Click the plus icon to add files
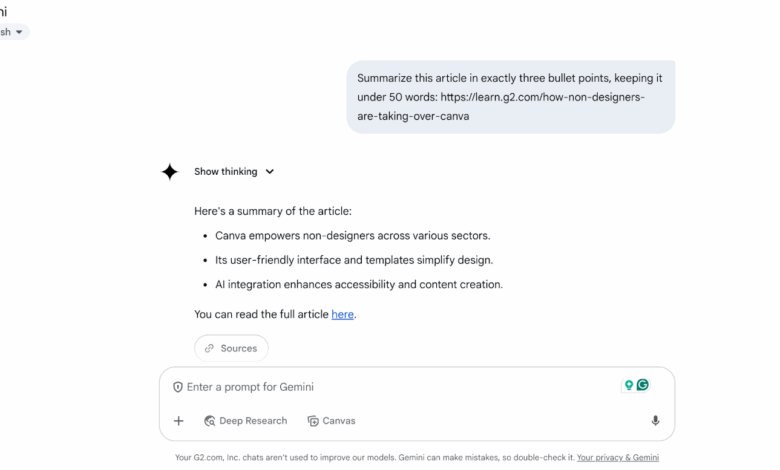This screenshot has height=470, width=780. pyautogui.click(x=179, y=421)
